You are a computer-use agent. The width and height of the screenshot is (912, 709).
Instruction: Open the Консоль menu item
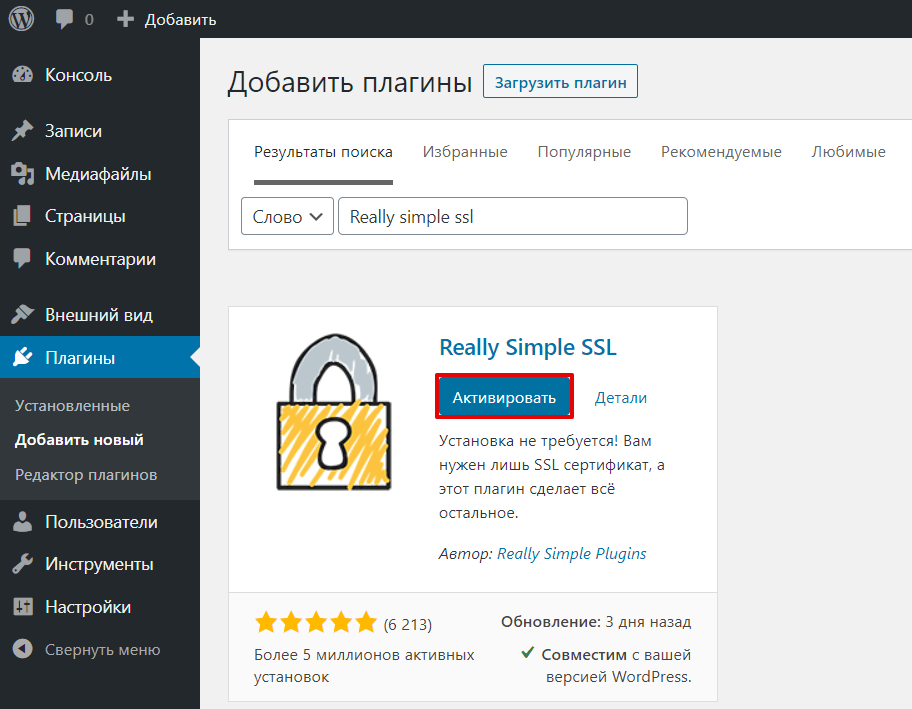coord(100,75)
